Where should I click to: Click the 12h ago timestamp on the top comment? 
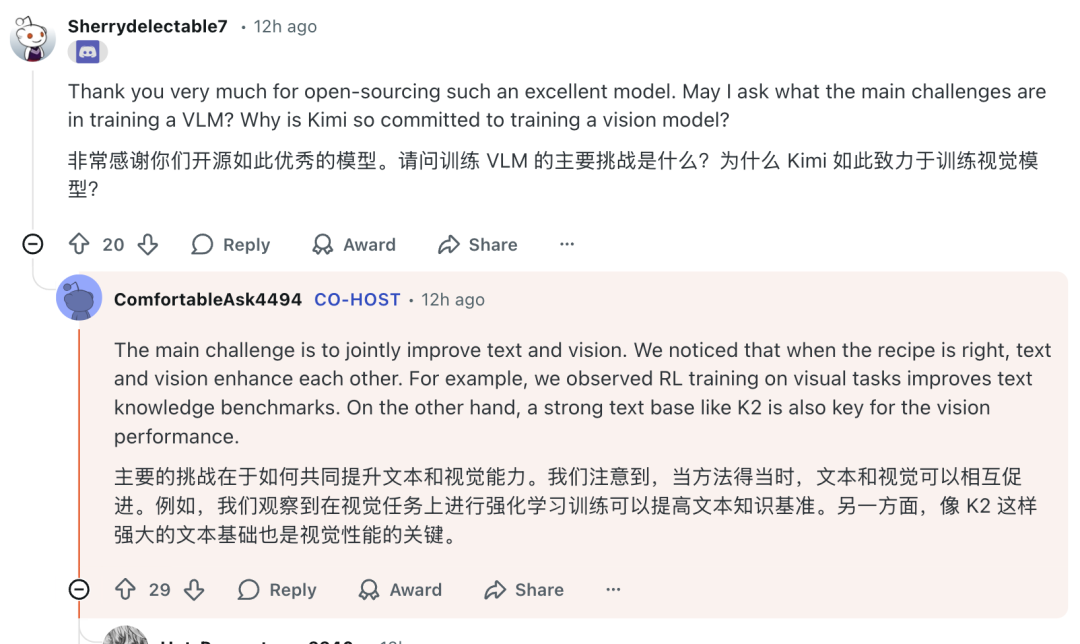285,27
